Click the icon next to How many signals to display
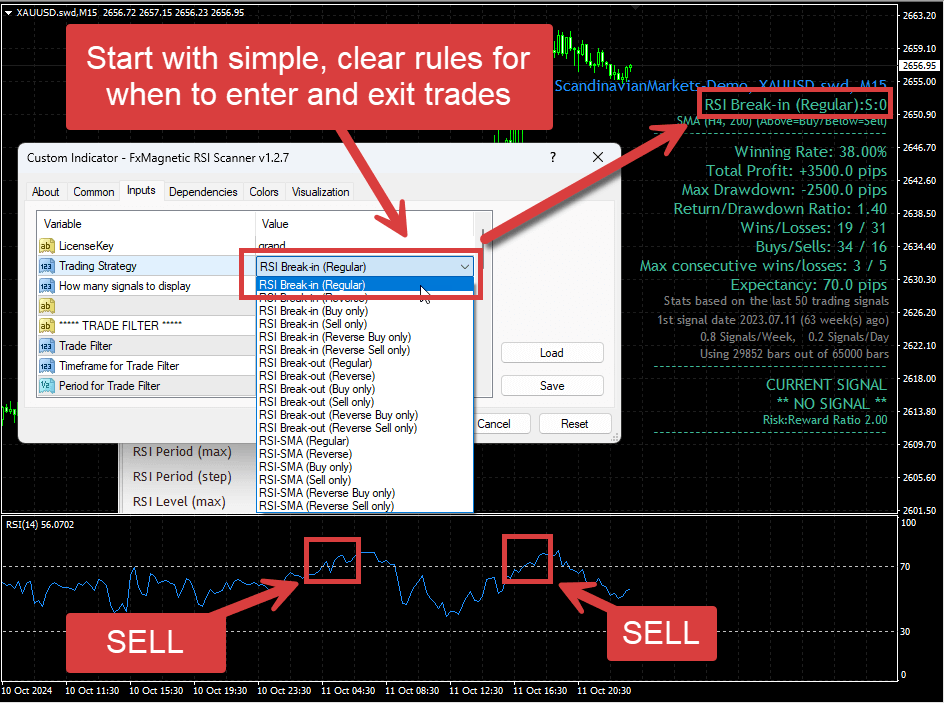The image size is (945, 704). coord(46,286)
